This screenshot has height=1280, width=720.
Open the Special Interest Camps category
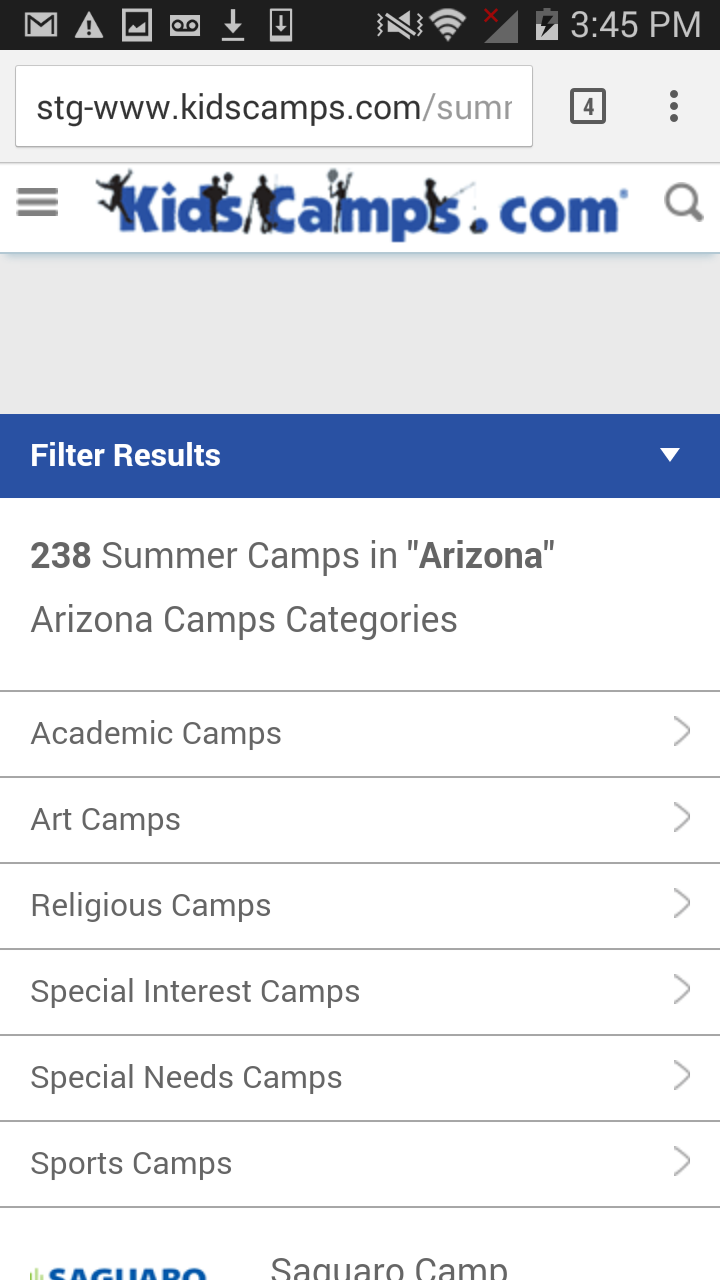pos(360,992)
